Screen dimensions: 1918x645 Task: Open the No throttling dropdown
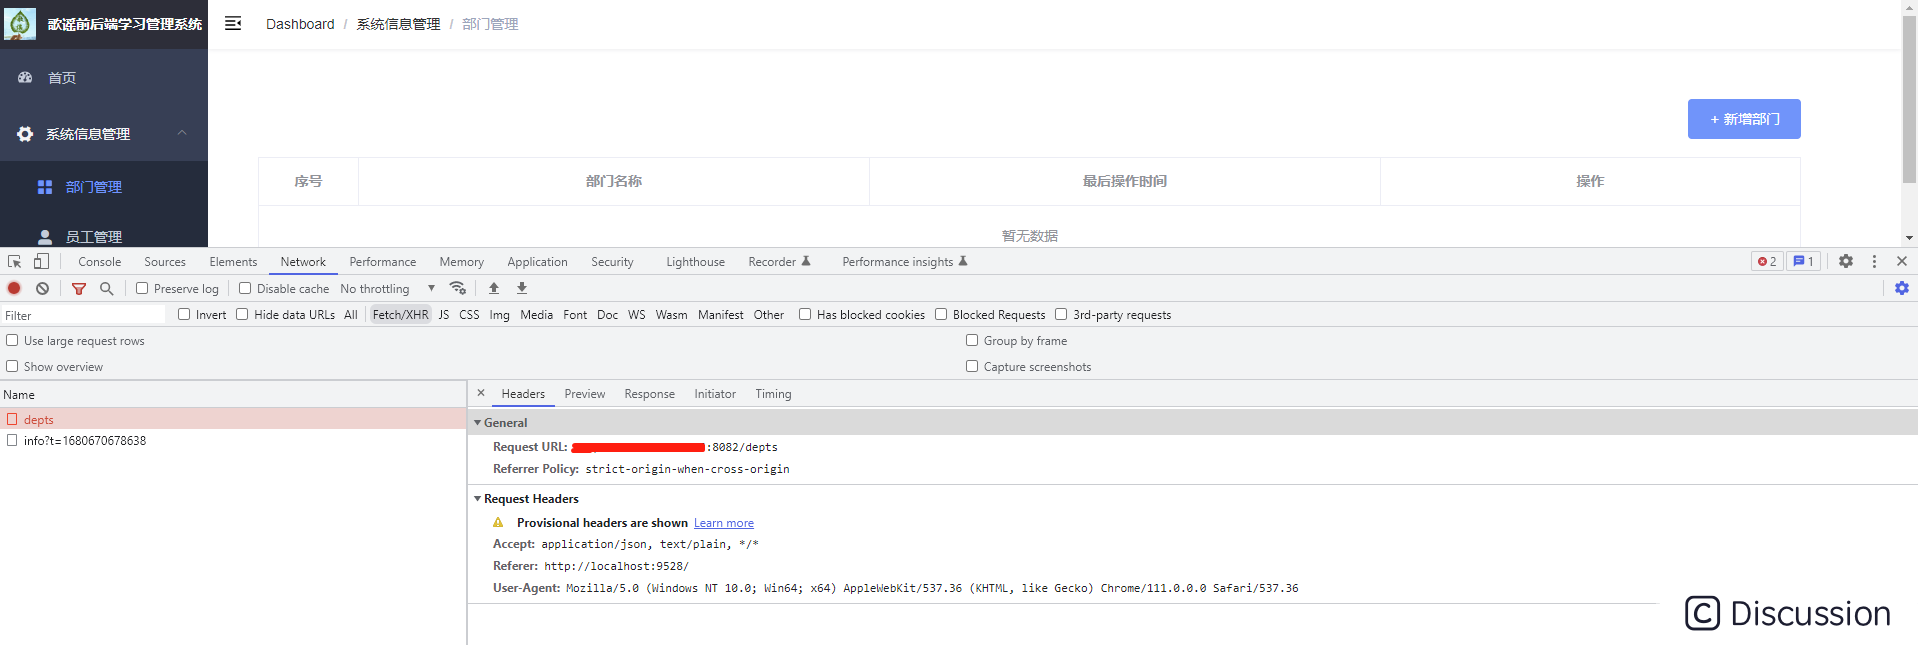point(387,288)
